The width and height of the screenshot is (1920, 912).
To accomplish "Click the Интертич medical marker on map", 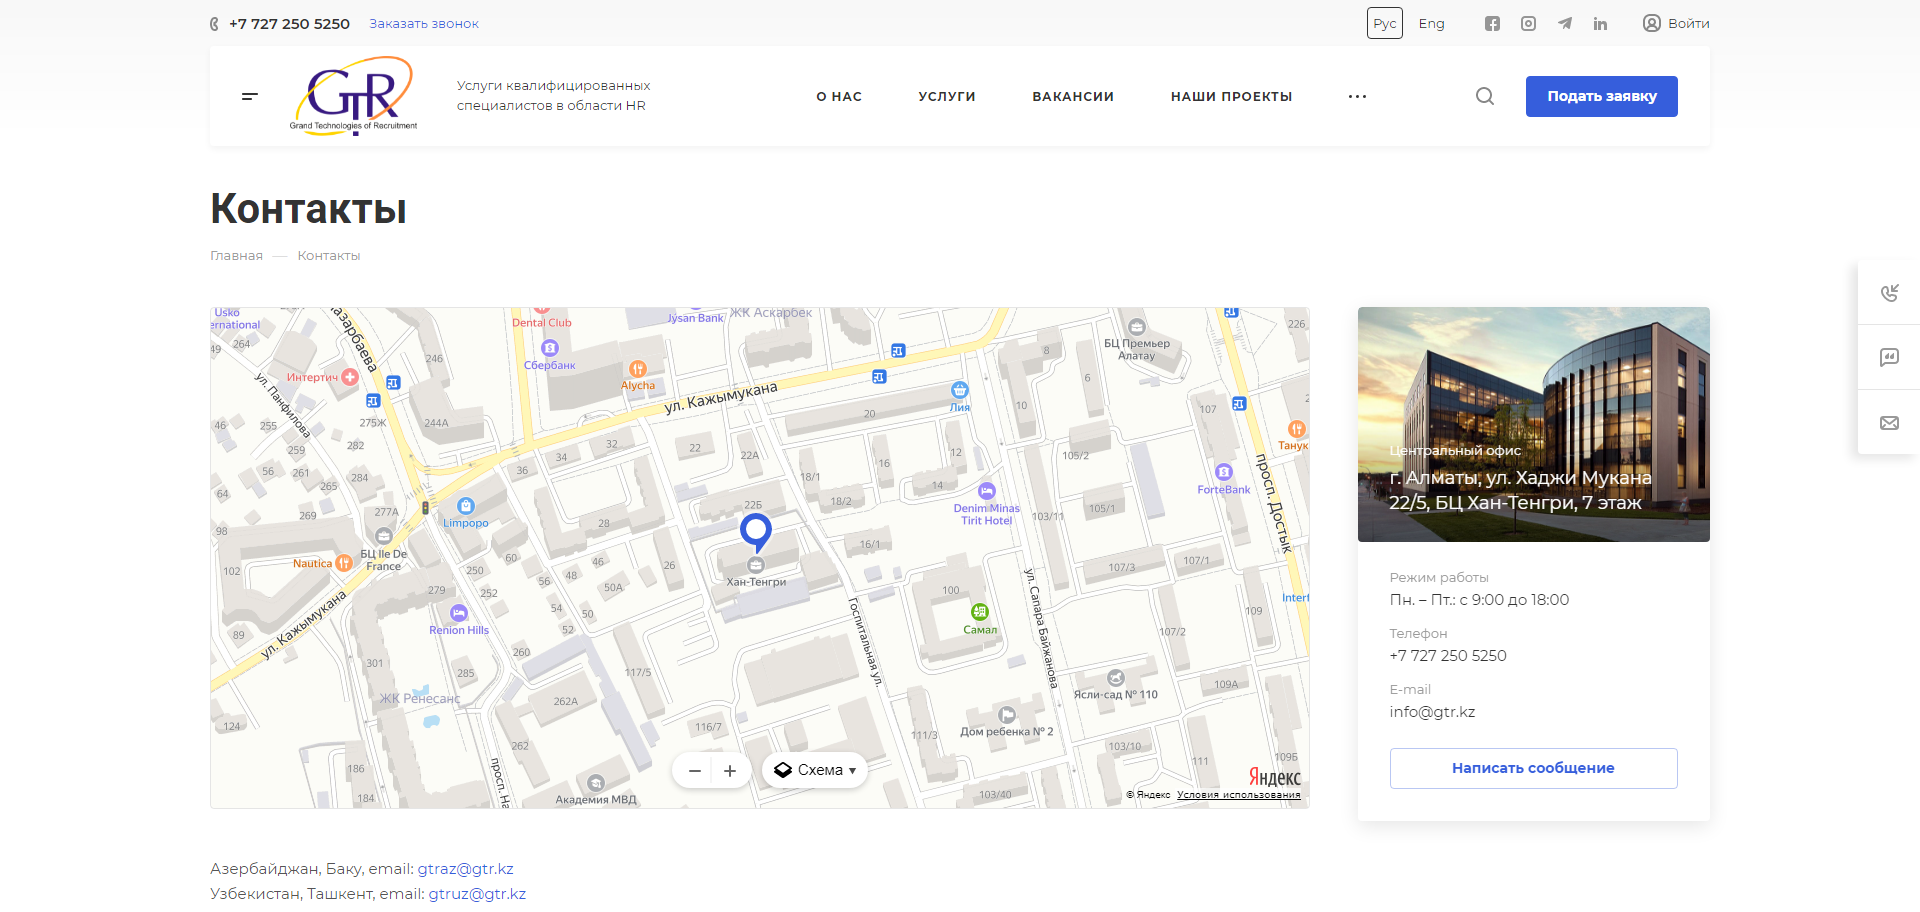I will (x=349, y=377).
